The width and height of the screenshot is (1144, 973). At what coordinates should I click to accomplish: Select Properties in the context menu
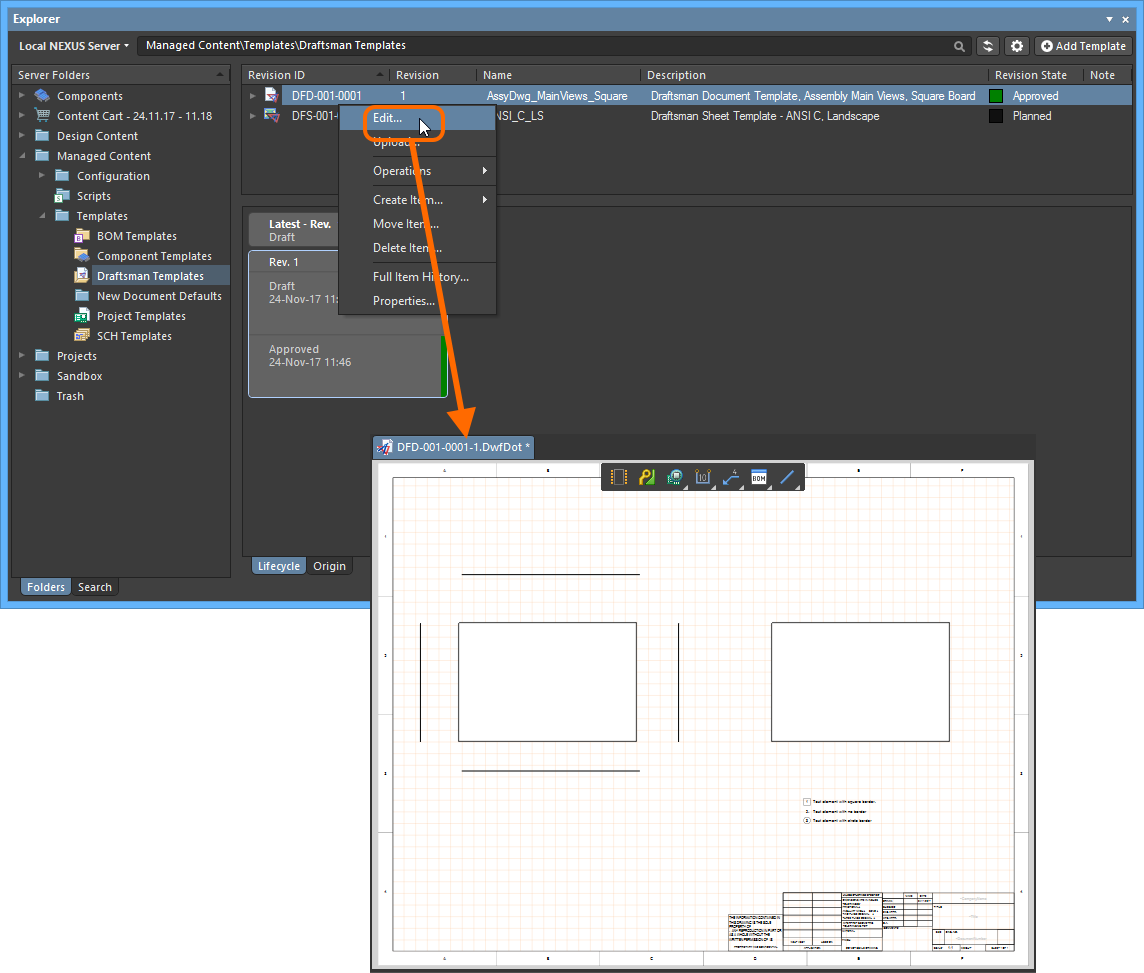coord(403,301)
